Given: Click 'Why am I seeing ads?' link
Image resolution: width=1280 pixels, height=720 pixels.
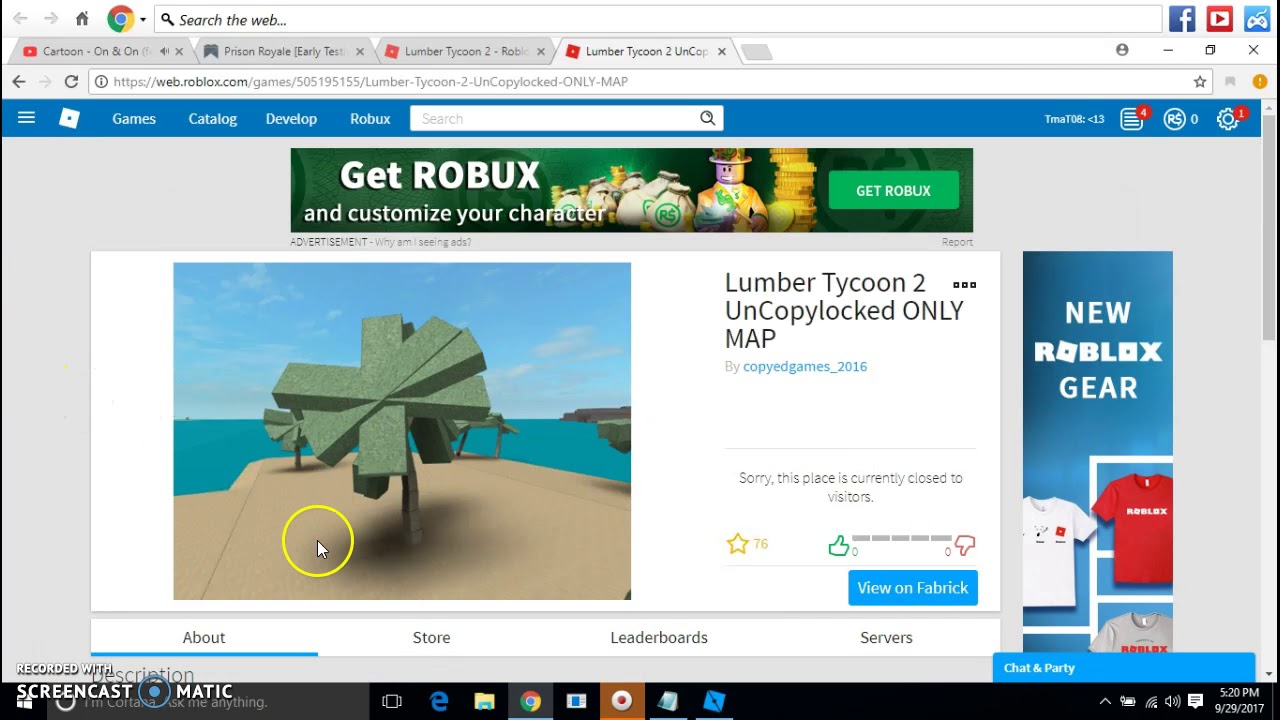Looking at the screenshot, I should coord(423,242).
